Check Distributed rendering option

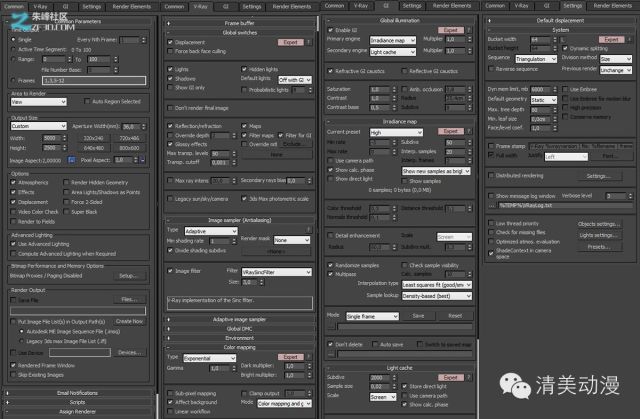point(491,175)
